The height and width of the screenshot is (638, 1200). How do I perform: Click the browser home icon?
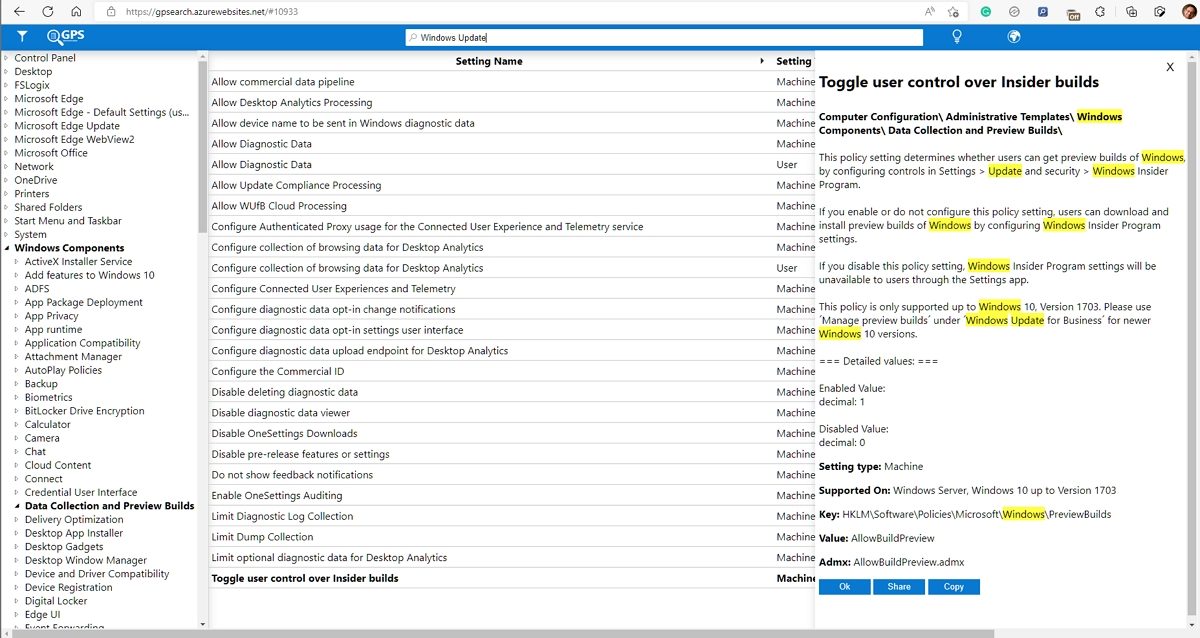(77, 12)
